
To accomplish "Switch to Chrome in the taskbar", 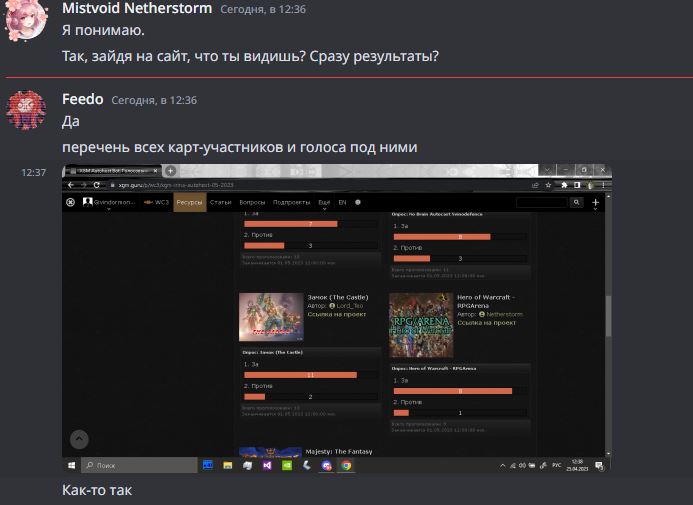I will pyautogui.click(x=346, y=465).
